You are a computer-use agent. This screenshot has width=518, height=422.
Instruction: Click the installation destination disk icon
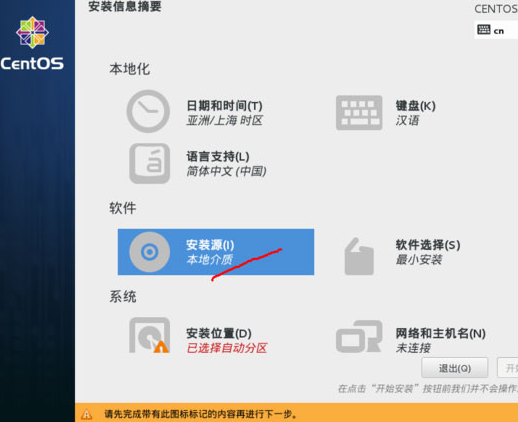[150, 335]
